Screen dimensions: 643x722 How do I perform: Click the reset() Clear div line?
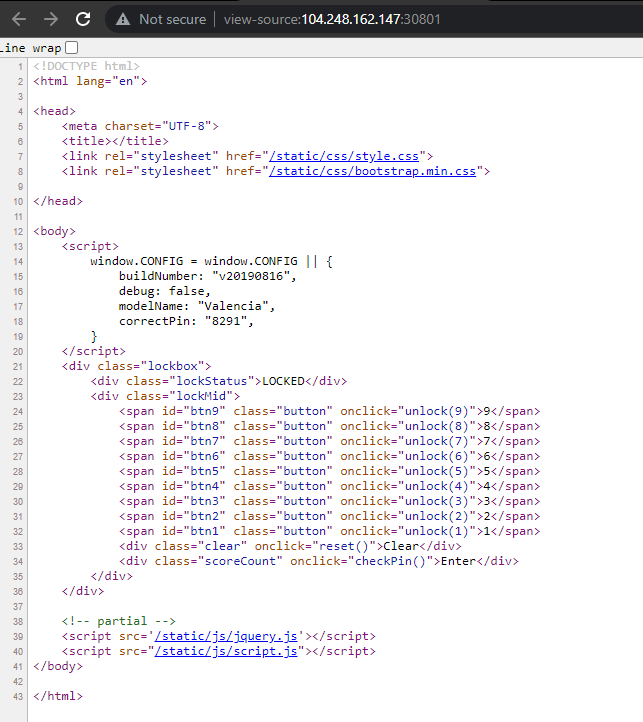290,546
